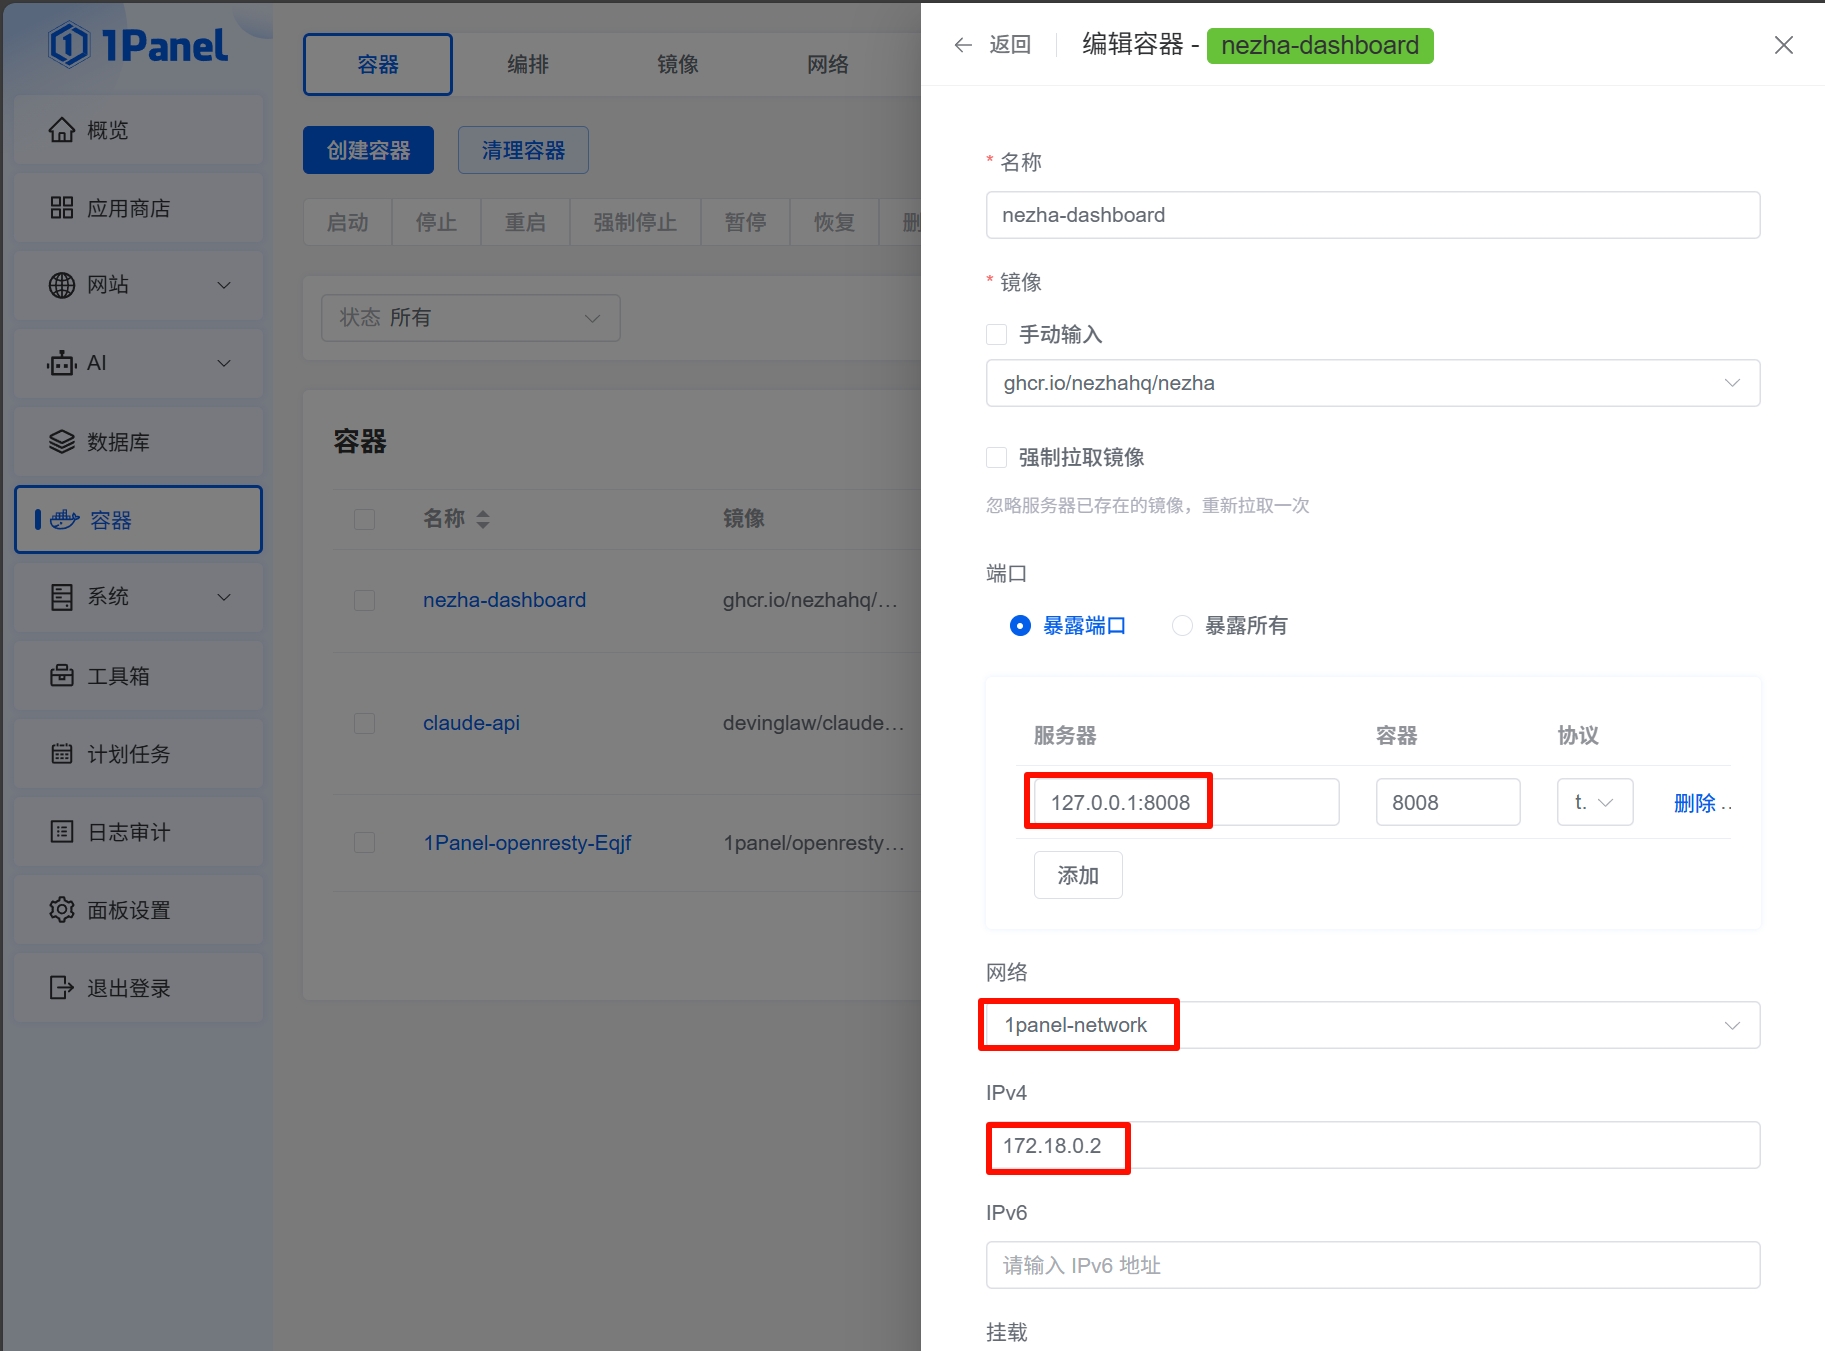Open the 状态 所有 filter dropdown
This screenshot has width=1825, height=1351.
(x=470, y=318)
